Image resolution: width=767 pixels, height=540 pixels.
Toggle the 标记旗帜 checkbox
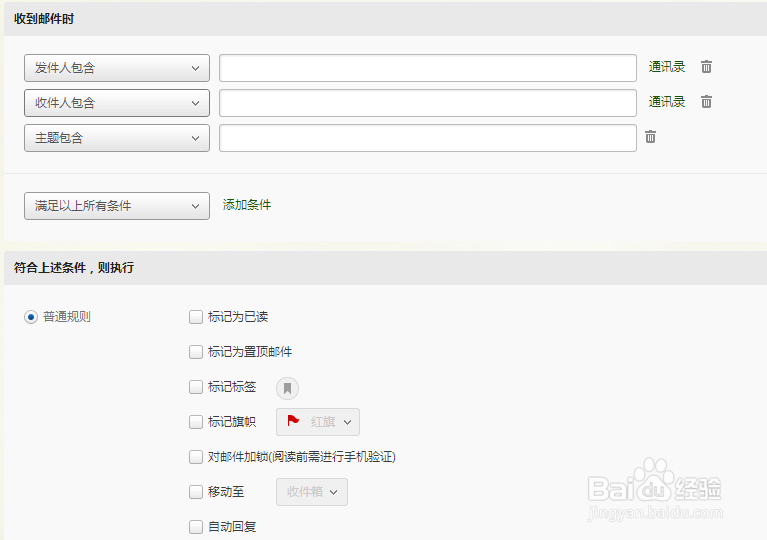click(x=196, y=422)
